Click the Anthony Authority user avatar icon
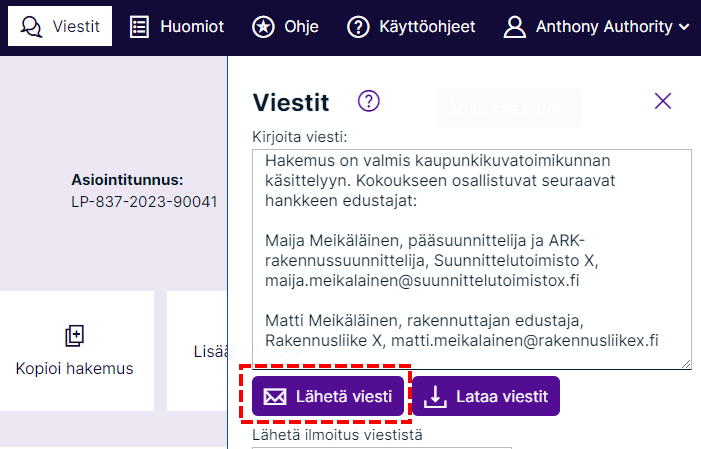This screenshot has height=449, width=701. tap(515, 26)
